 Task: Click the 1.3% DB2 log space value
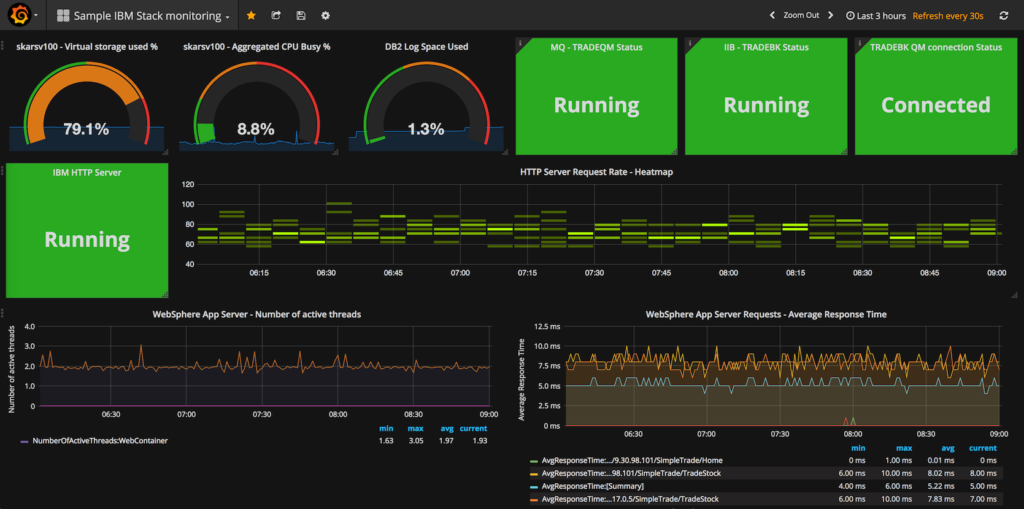coord(426,129)
